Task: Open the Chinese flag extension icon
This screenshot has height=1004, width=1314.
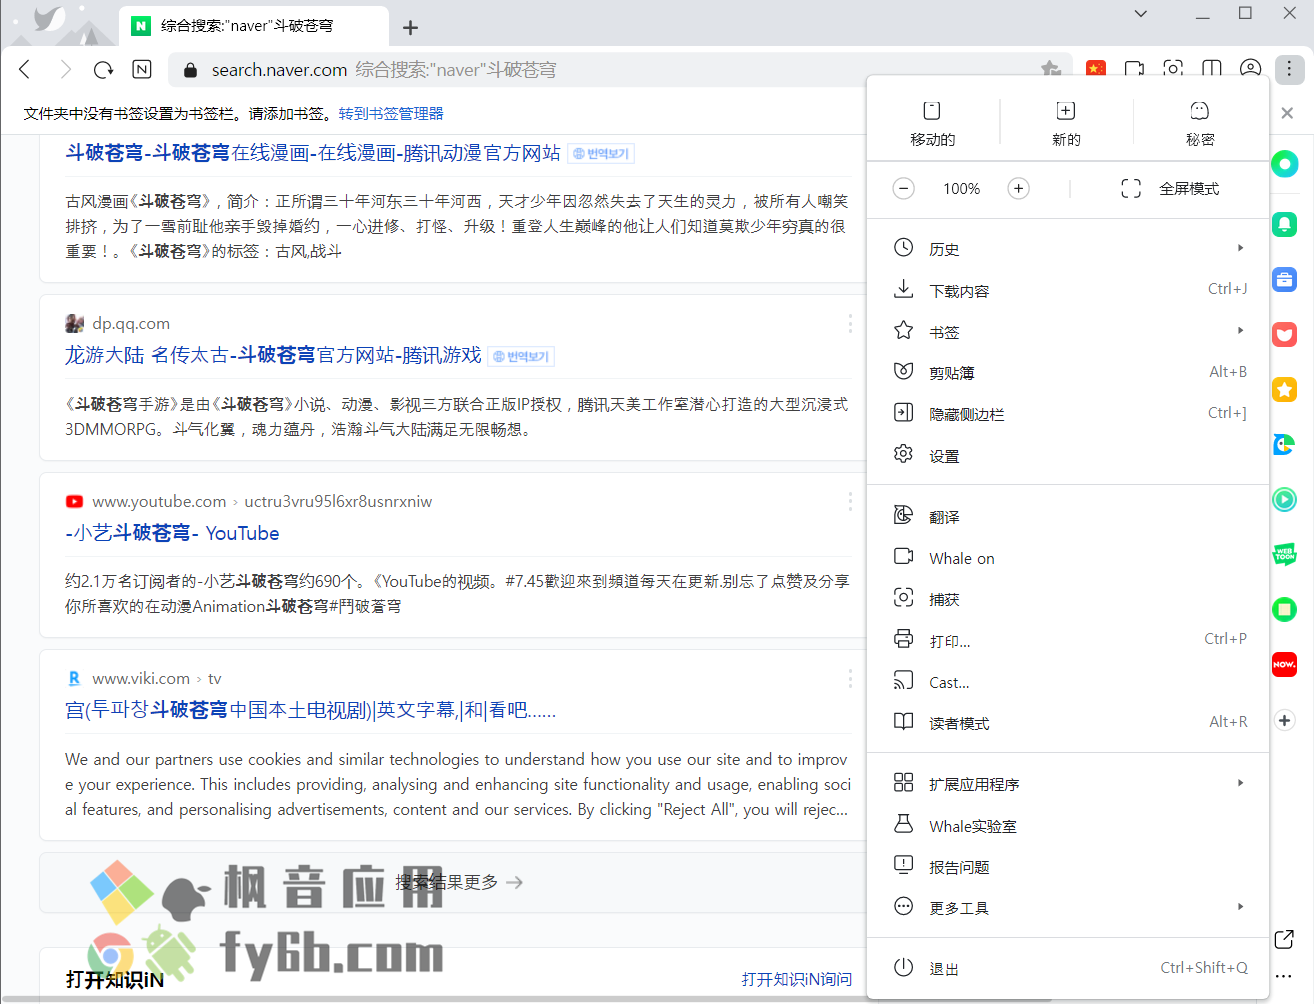Action: tap(1096, 69)
